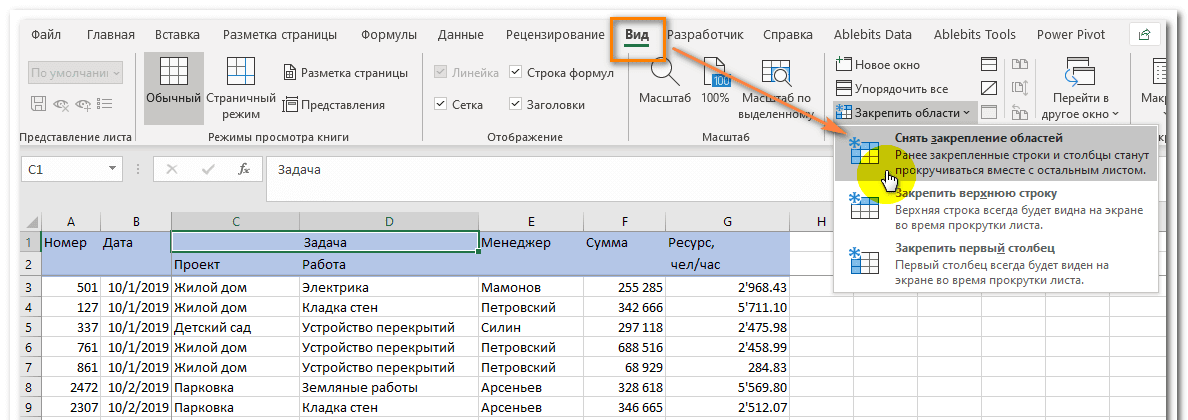Choose Закрепить верхнюю строку

996,208
